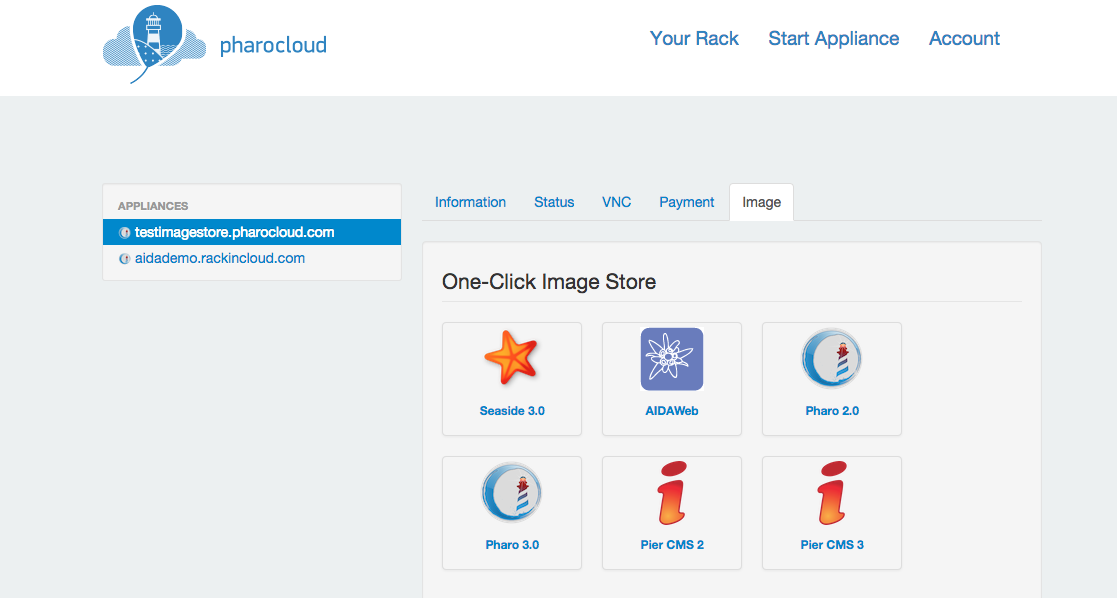Click the Pier CMS 2 icon
Viewport: 1117px width, 598px height.
pos(672,493)
